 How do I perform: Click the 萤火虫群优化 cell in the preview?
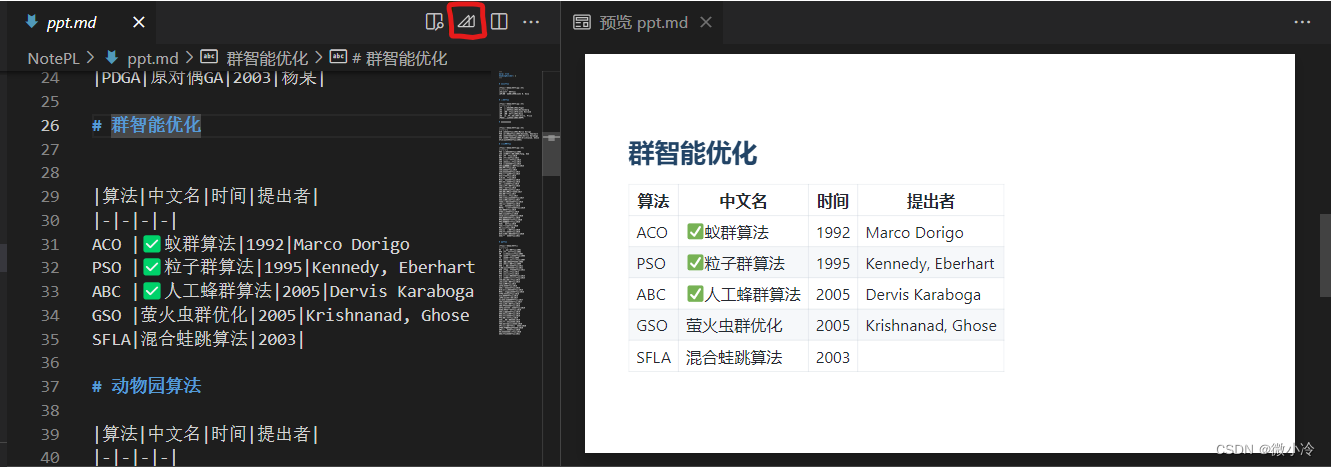click(743, 326)
